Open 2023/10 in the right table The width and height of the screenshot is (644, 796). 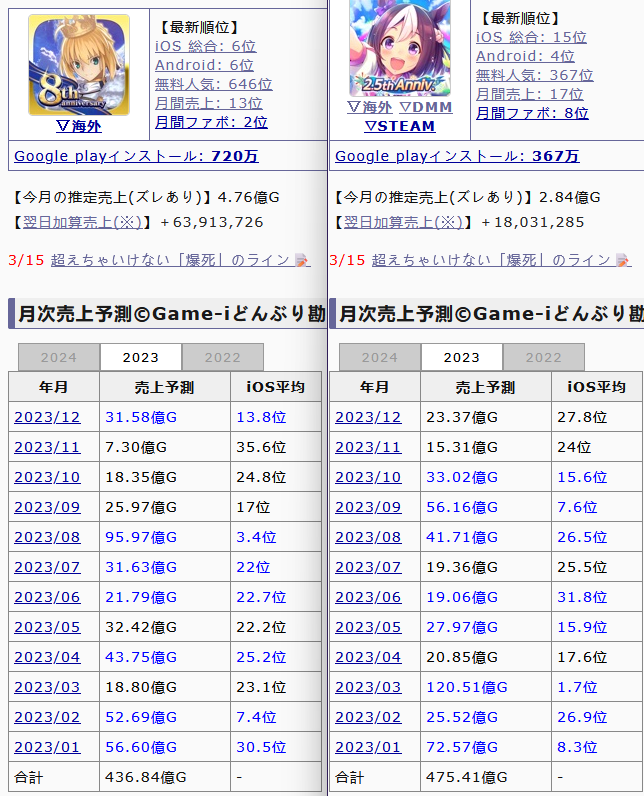368,477
